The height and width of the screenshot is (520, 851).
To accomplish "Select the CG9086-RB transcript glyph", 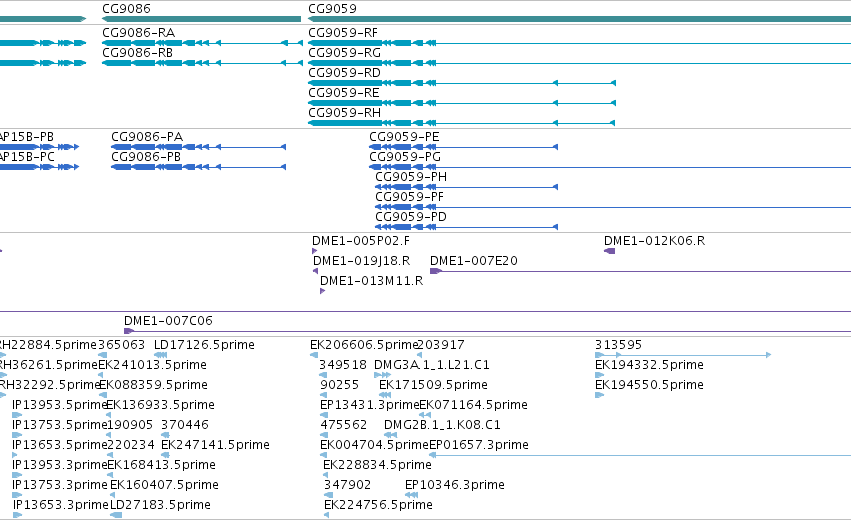I will coord(202,63).
